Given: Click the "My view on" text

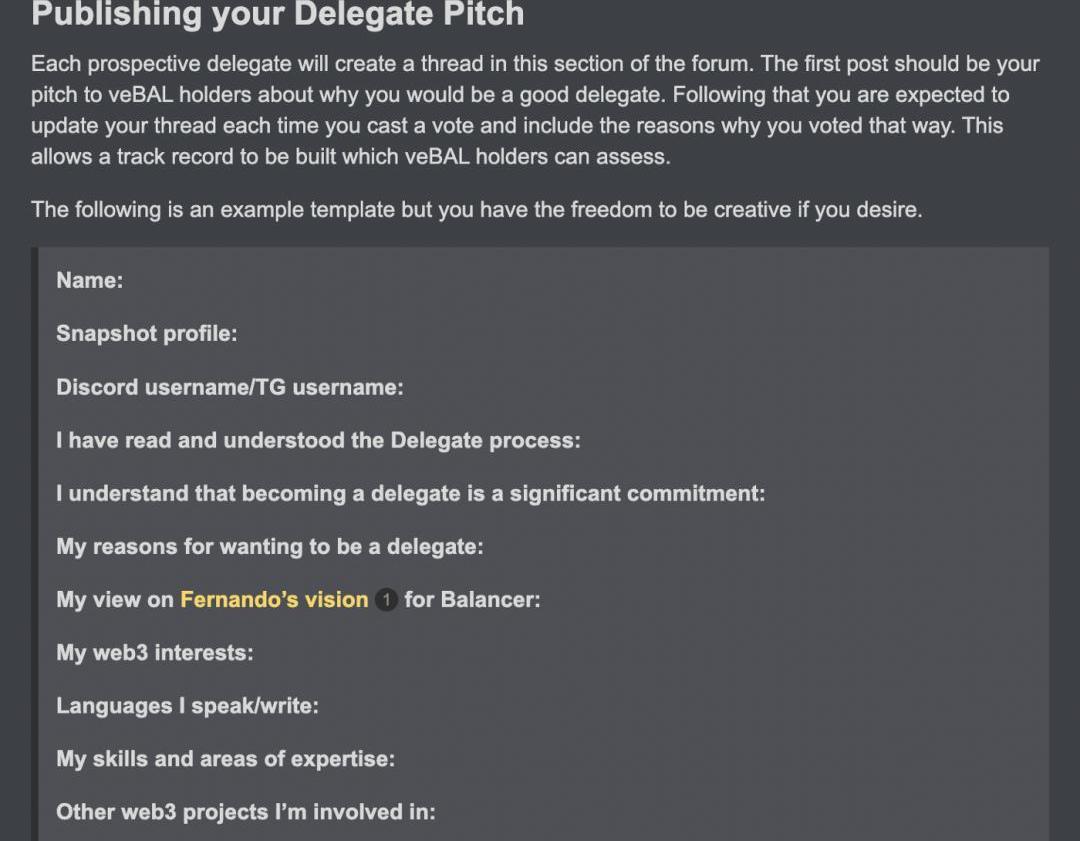Looking at the screenshot, I should point(115,600).
